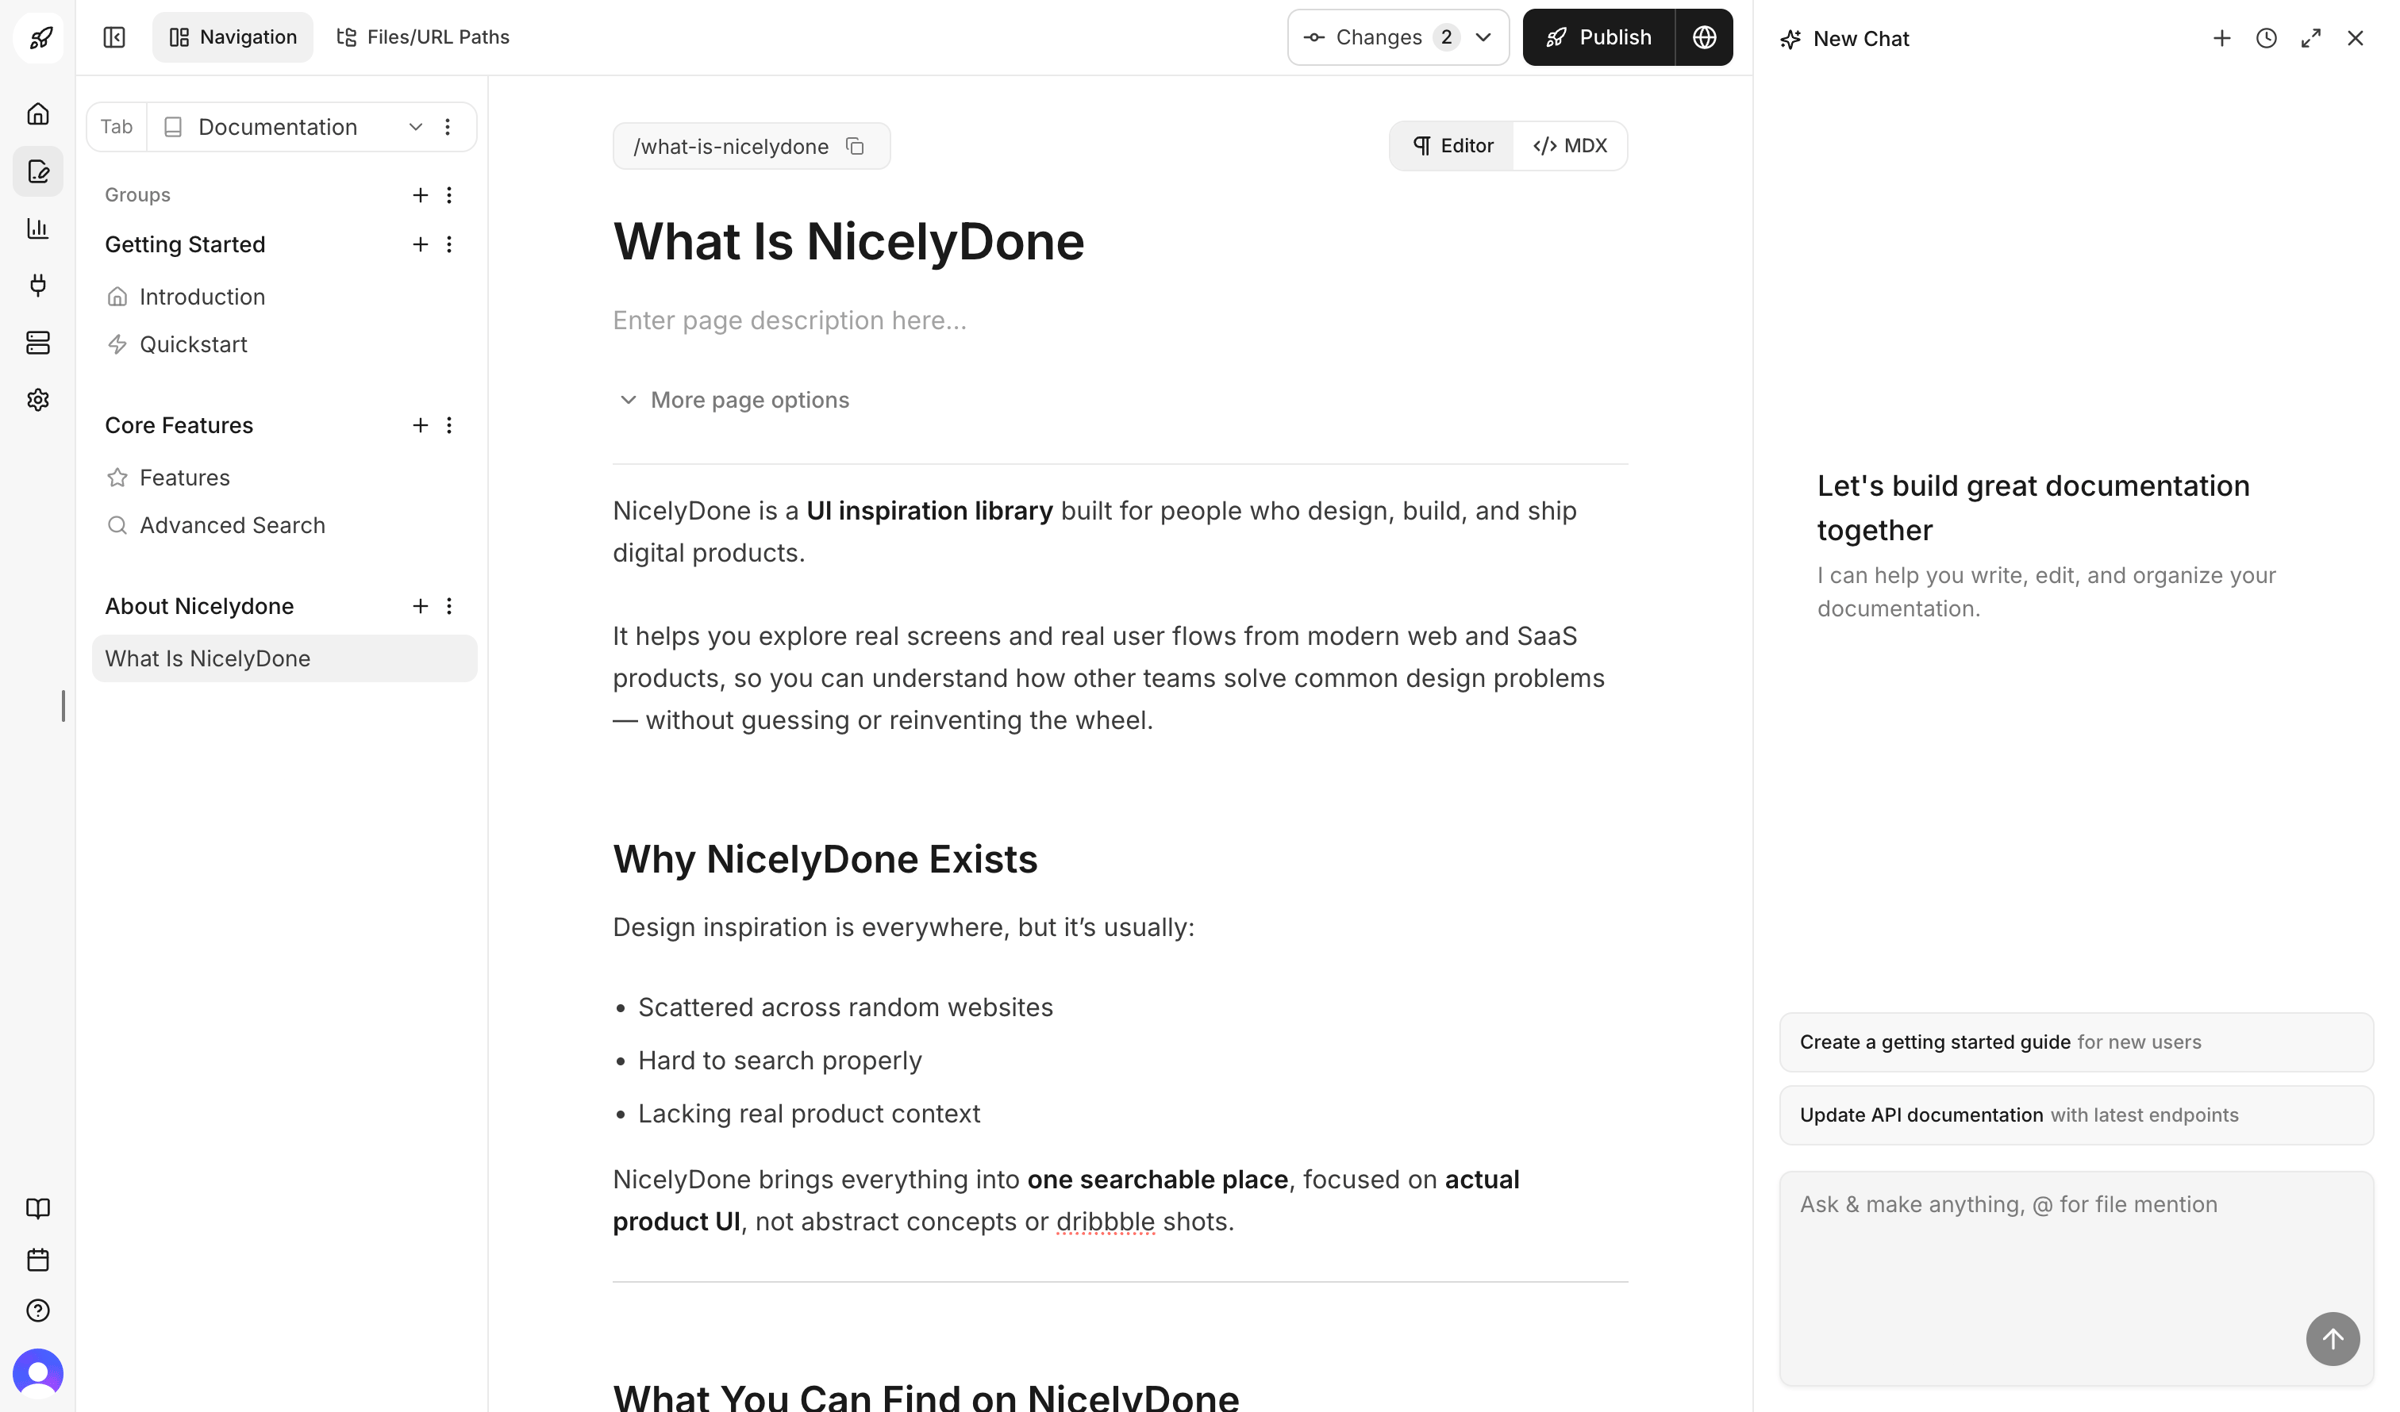
Task: Copy the /what-is-nicelydone path
Action: (855, 146)
